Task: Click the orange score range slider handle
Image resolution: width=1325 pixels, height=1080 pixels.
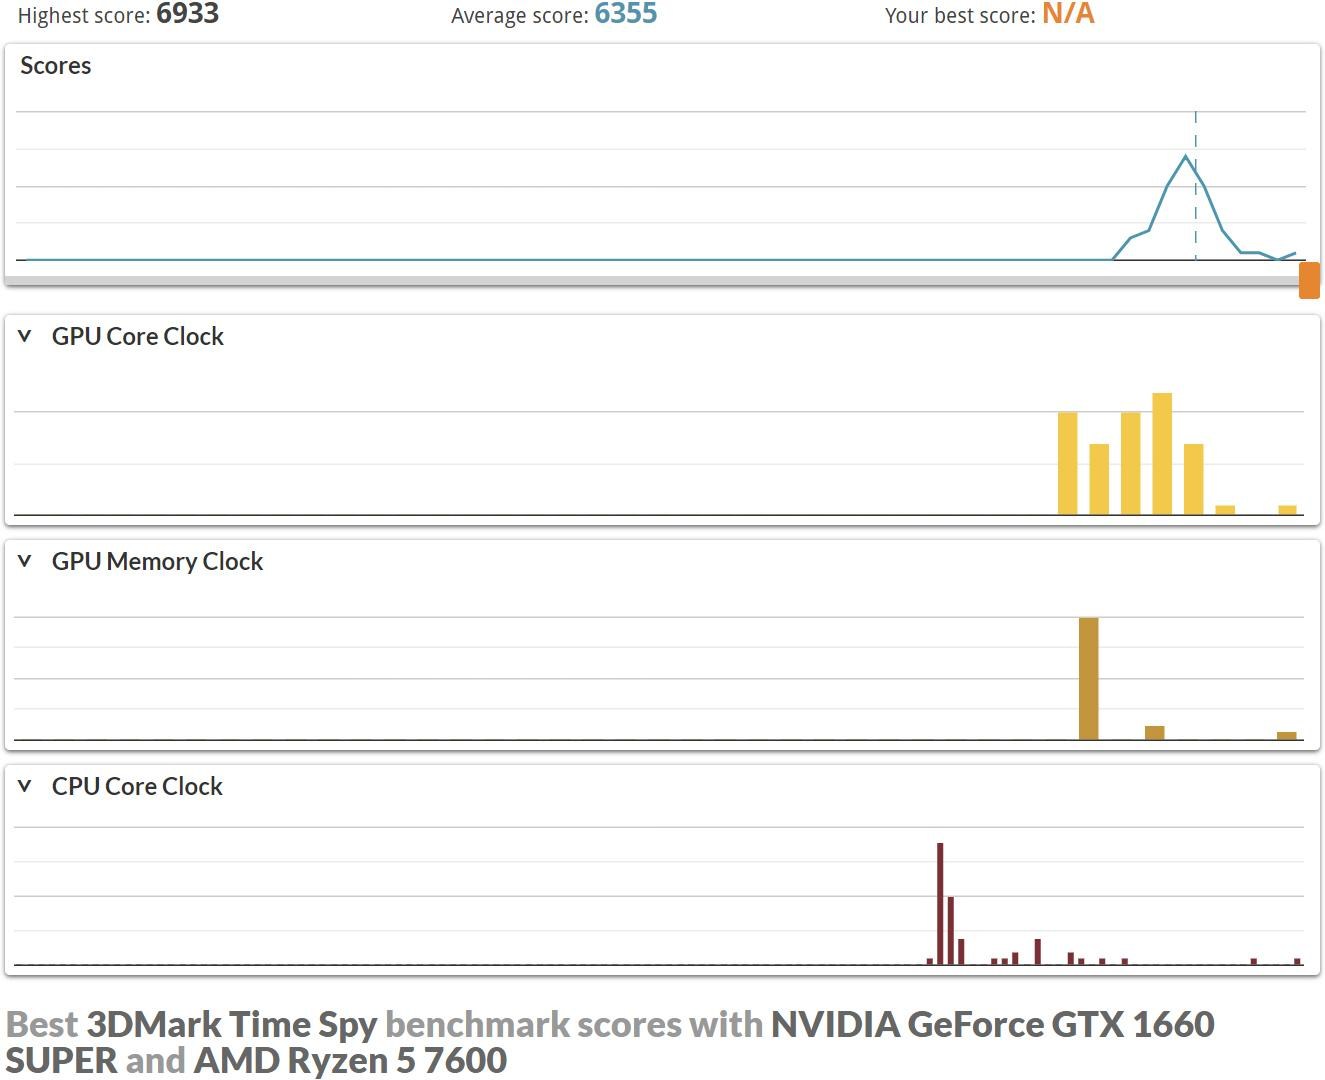Action: pyautogui.click(x=1308, y=280)
